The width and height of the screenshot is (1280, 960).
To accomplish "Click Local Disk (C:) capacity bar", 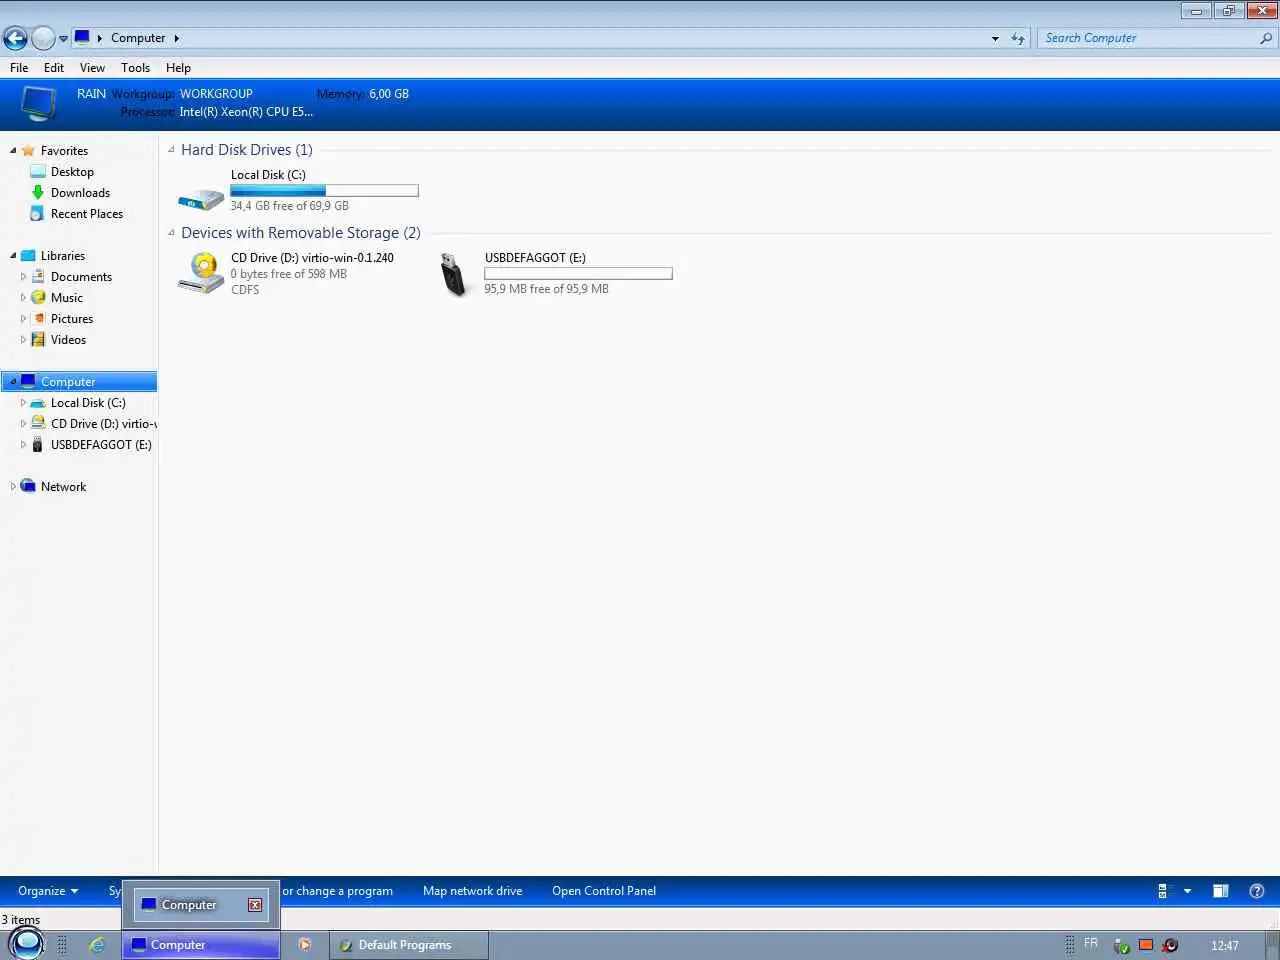I will 324,190.
